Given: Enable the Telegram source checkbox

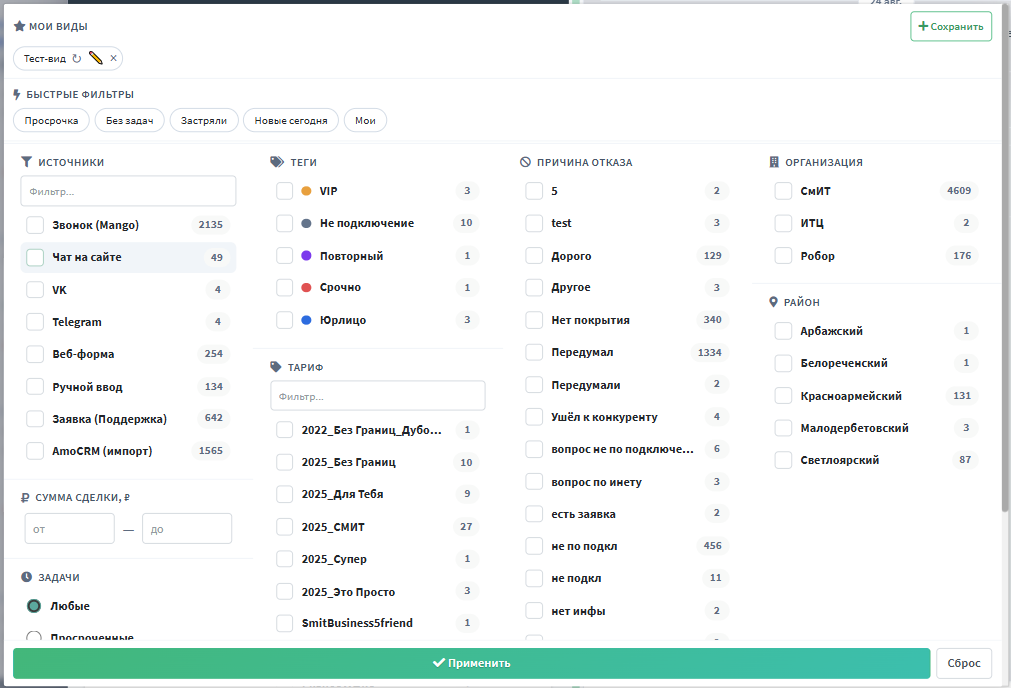Looking at the screenshot, I should pos(35,322).
